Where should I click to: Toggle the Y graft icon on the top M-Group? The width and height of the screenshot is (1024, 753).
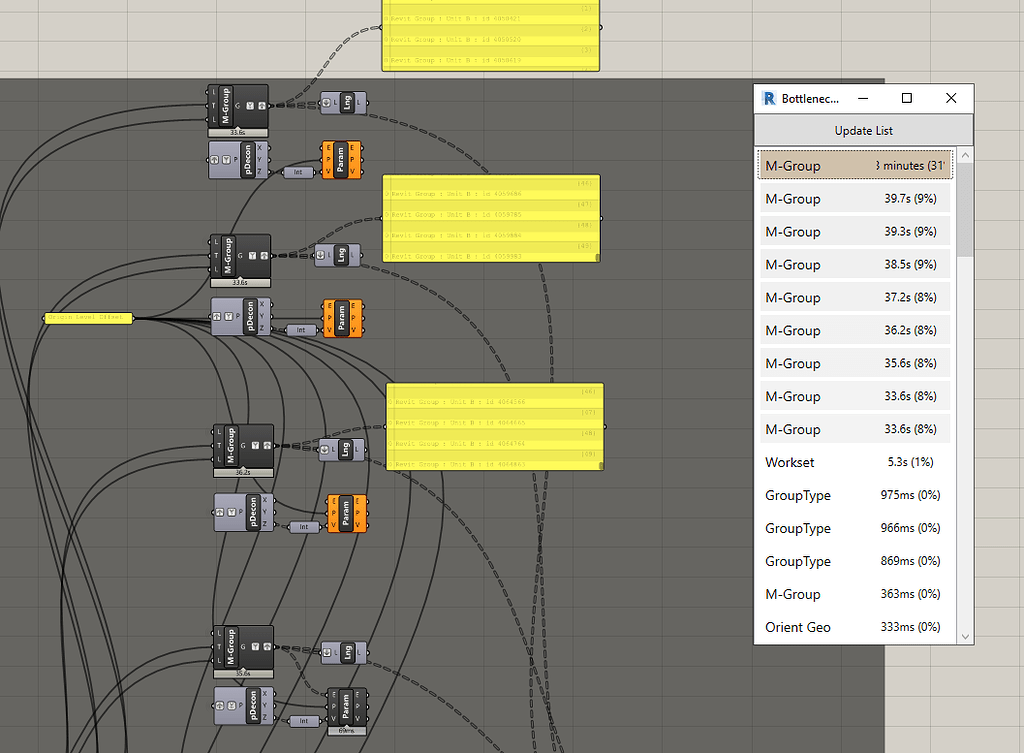[x=250, y=105]
